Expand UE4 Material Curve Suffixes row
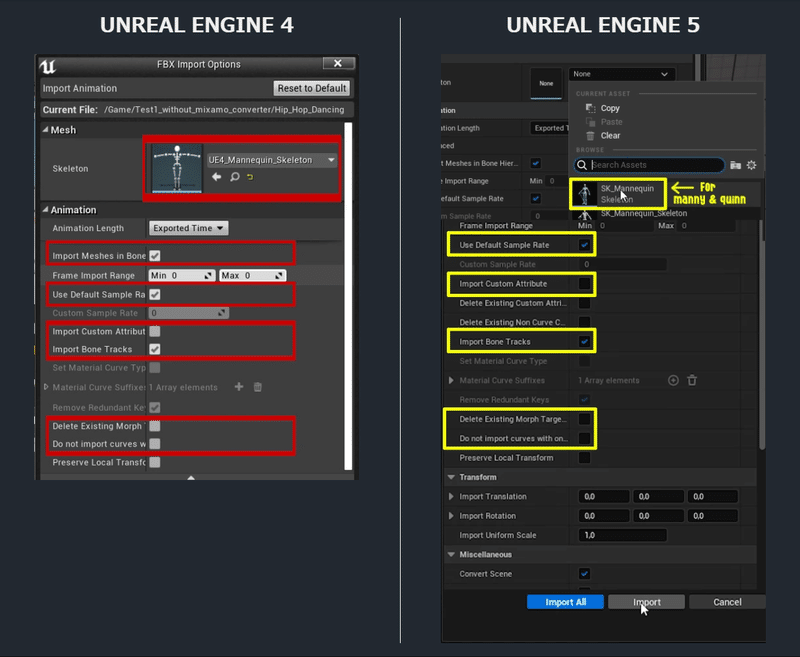This screenshot has width=800, height=657. point(46,387)
